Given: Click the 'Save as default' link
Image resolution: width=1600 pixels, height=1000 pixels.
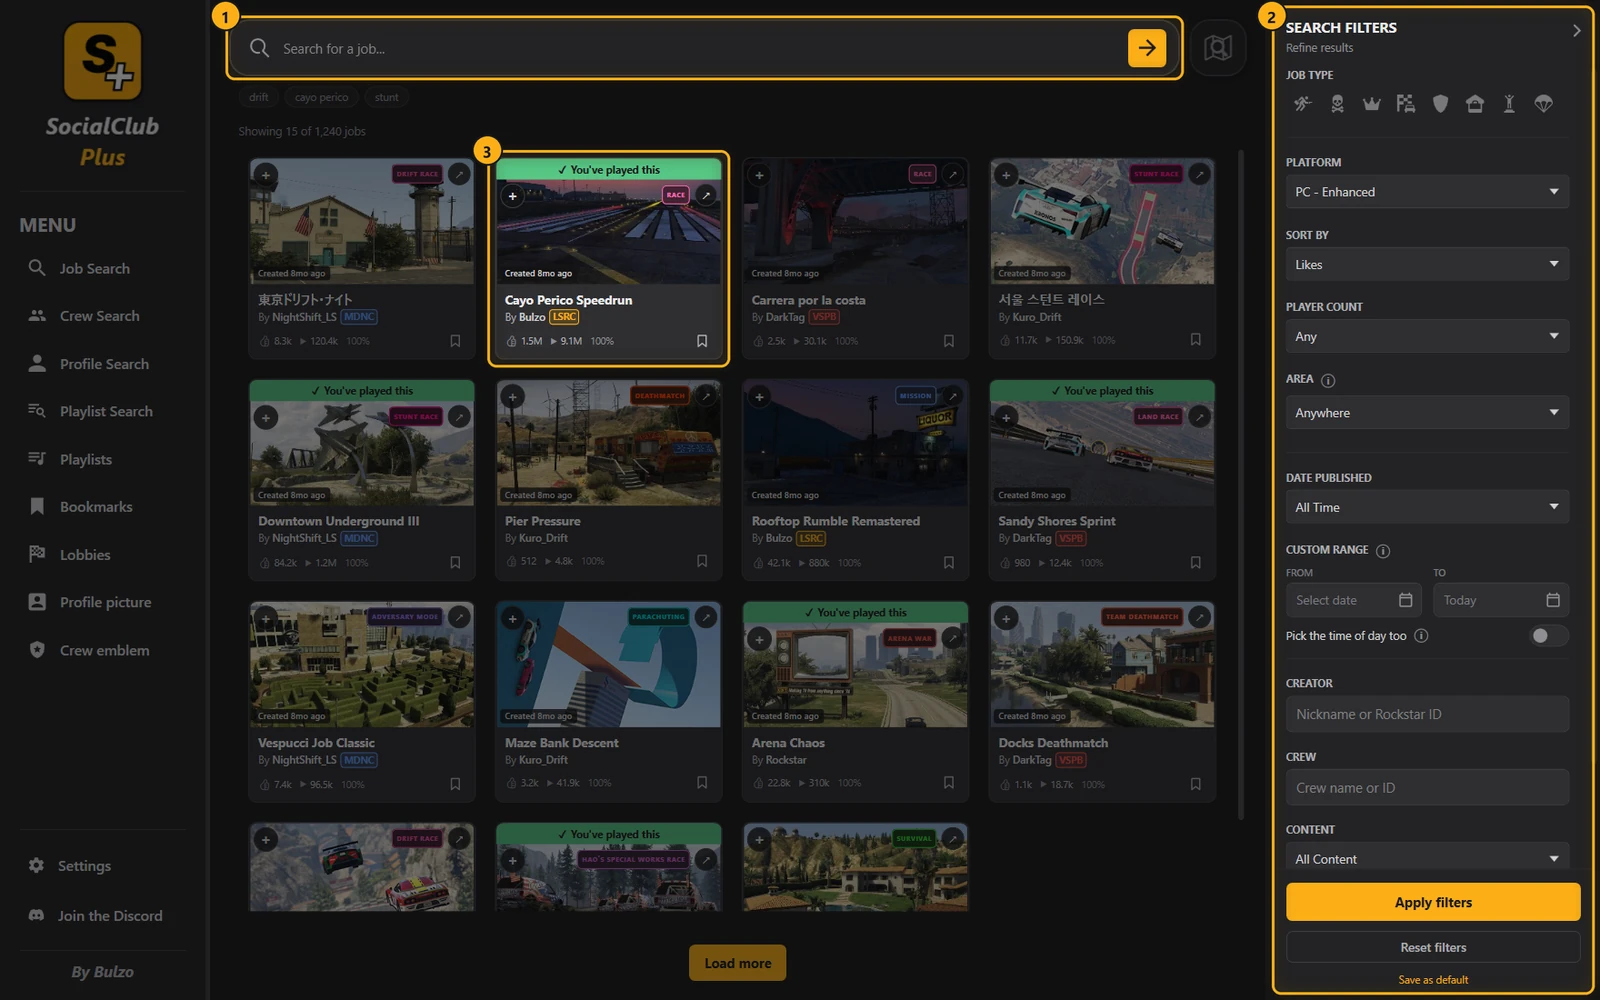Looking at the screenshot, I should (1433, 980).
